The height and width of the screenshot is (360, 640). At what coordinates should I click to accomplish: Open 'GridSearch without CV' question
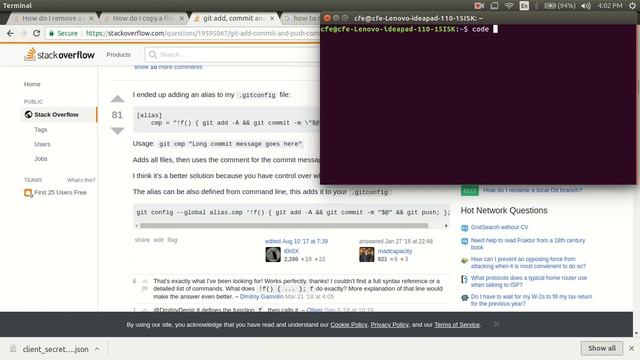(500, 227)
